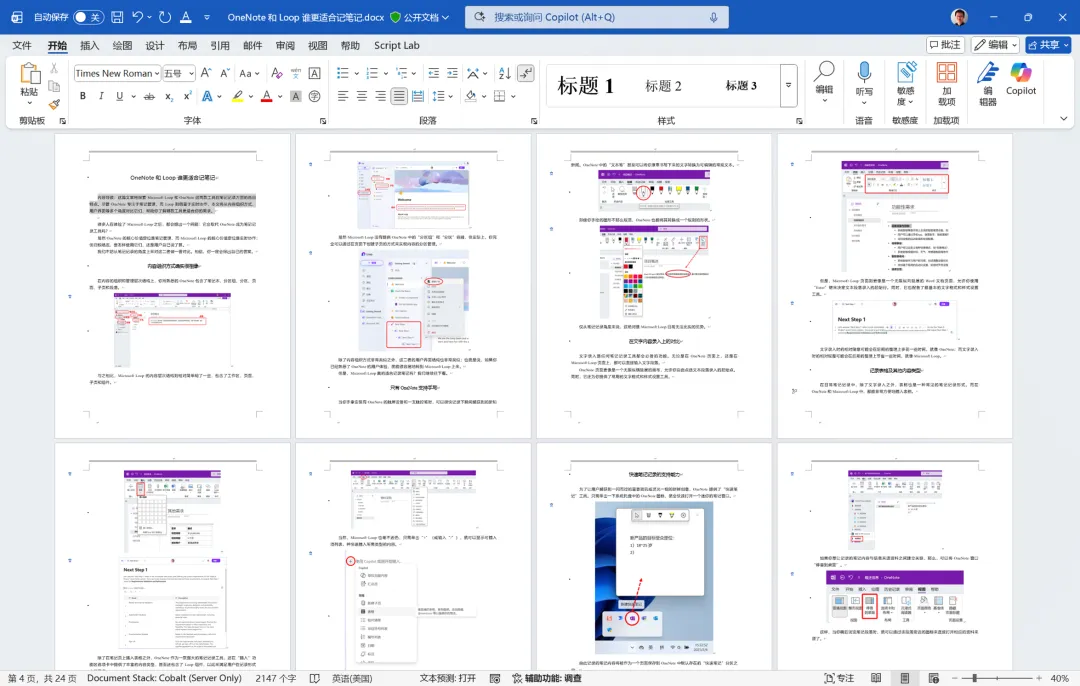Open the Editor pen icon in ribbon
This screenshot has width=1080, height=686.
pyautogui.click(x=988, y=74)
